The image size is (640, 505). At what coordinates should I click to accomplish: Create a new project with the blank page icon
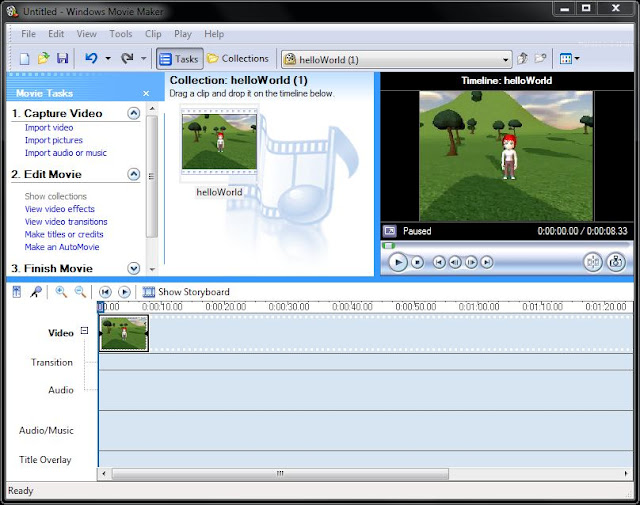(24, 59)
